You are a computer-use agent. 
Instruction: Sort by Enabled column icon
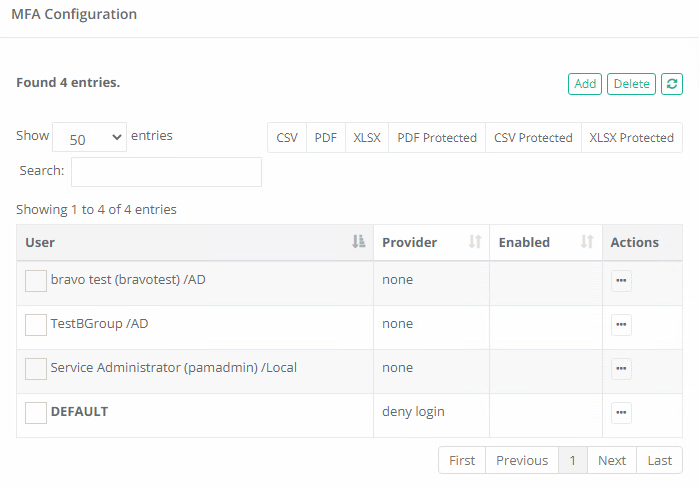click(587, 242)
